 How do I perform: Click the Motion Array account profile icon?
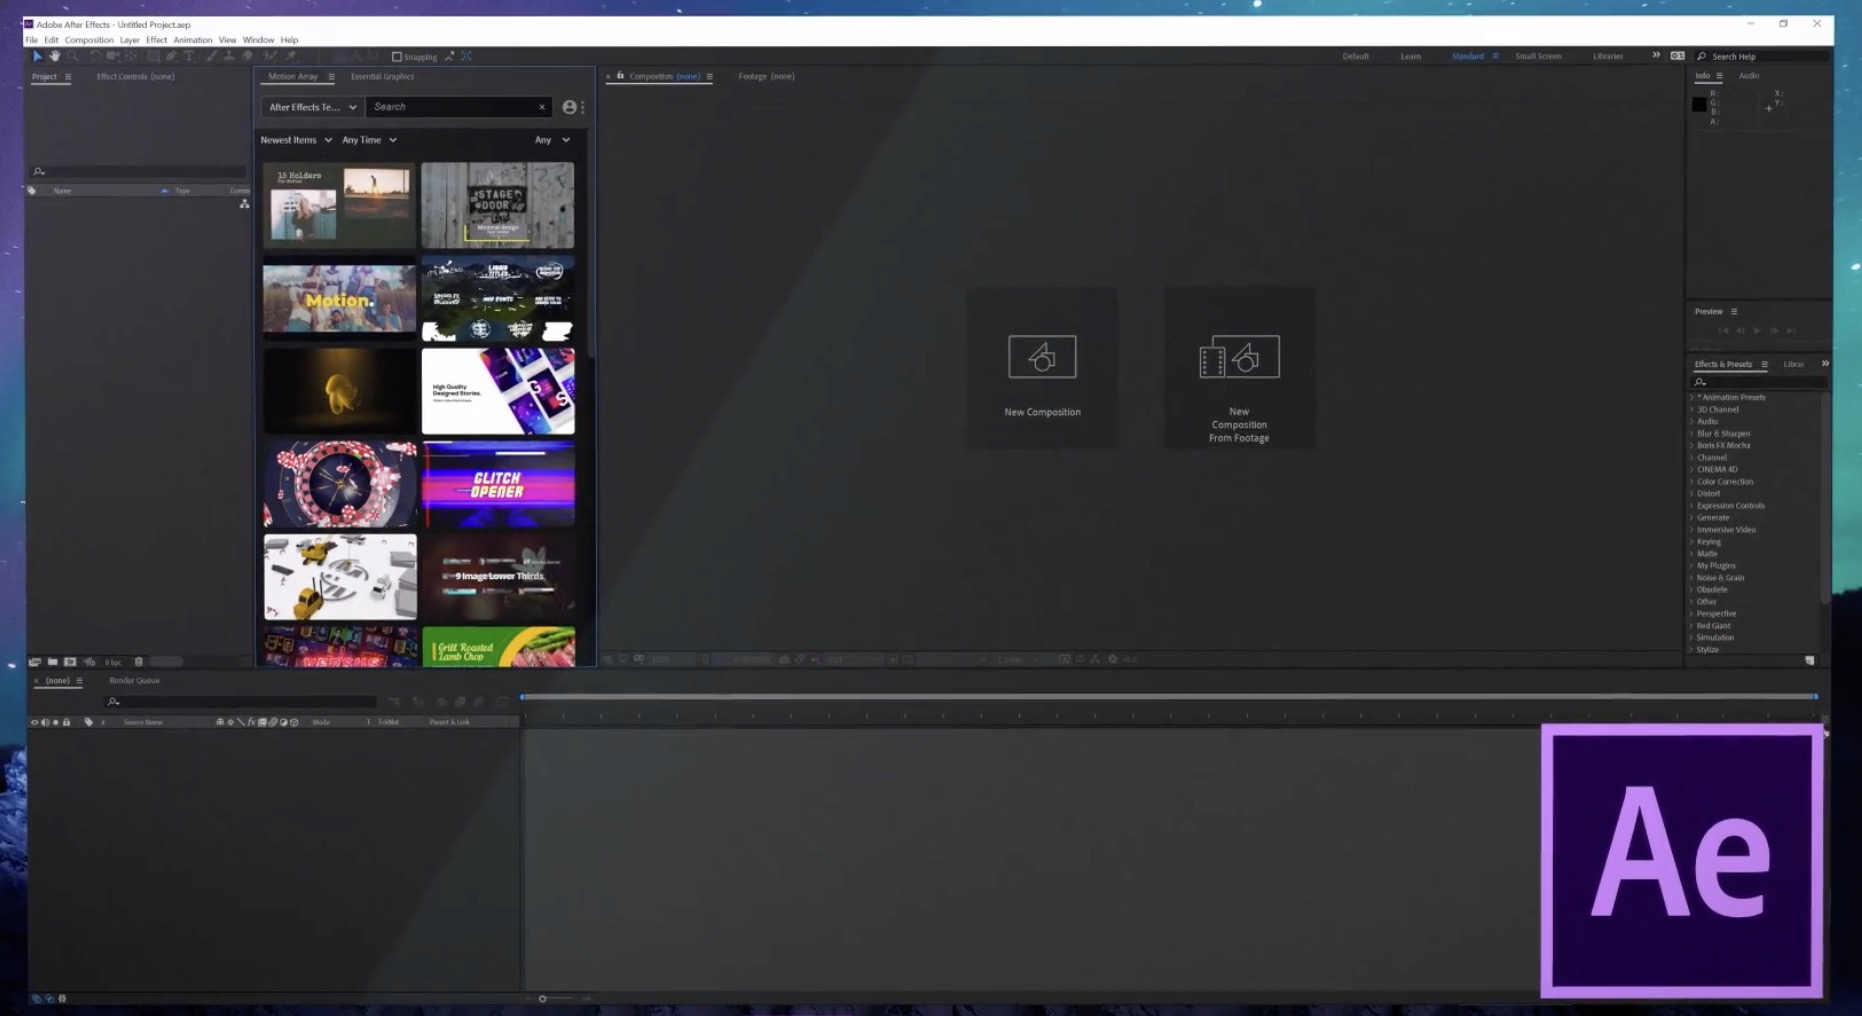pyautogui.click(x=569, y=107)
